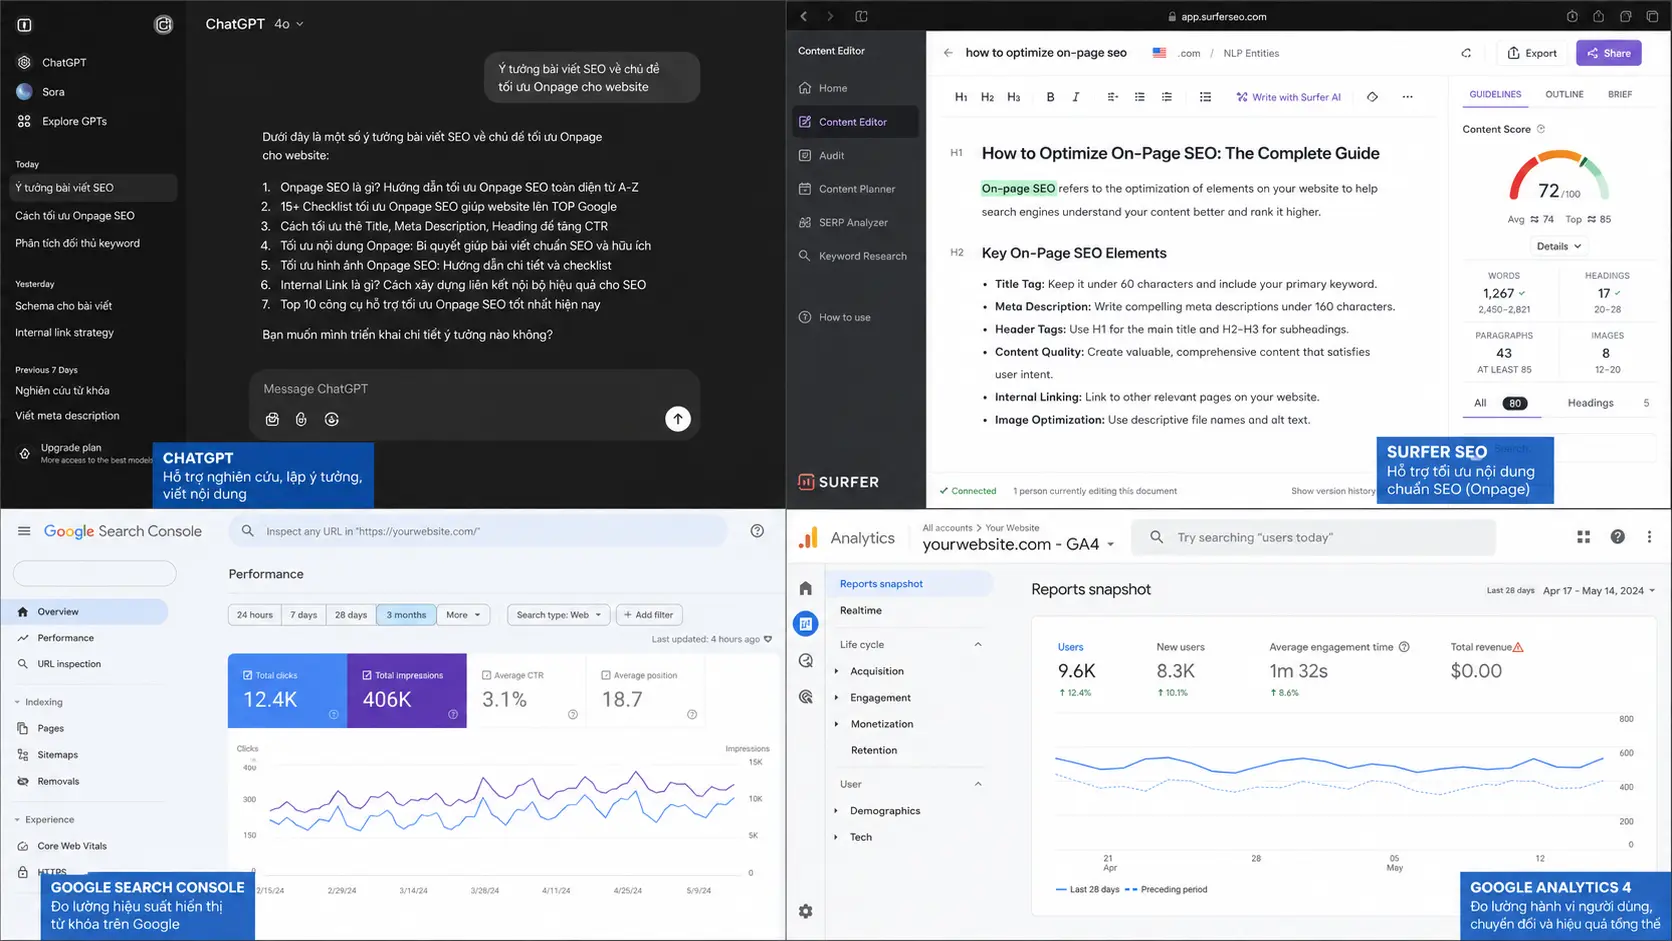
Task: Open Removals in Search Console
Action: tap(58, 782)
